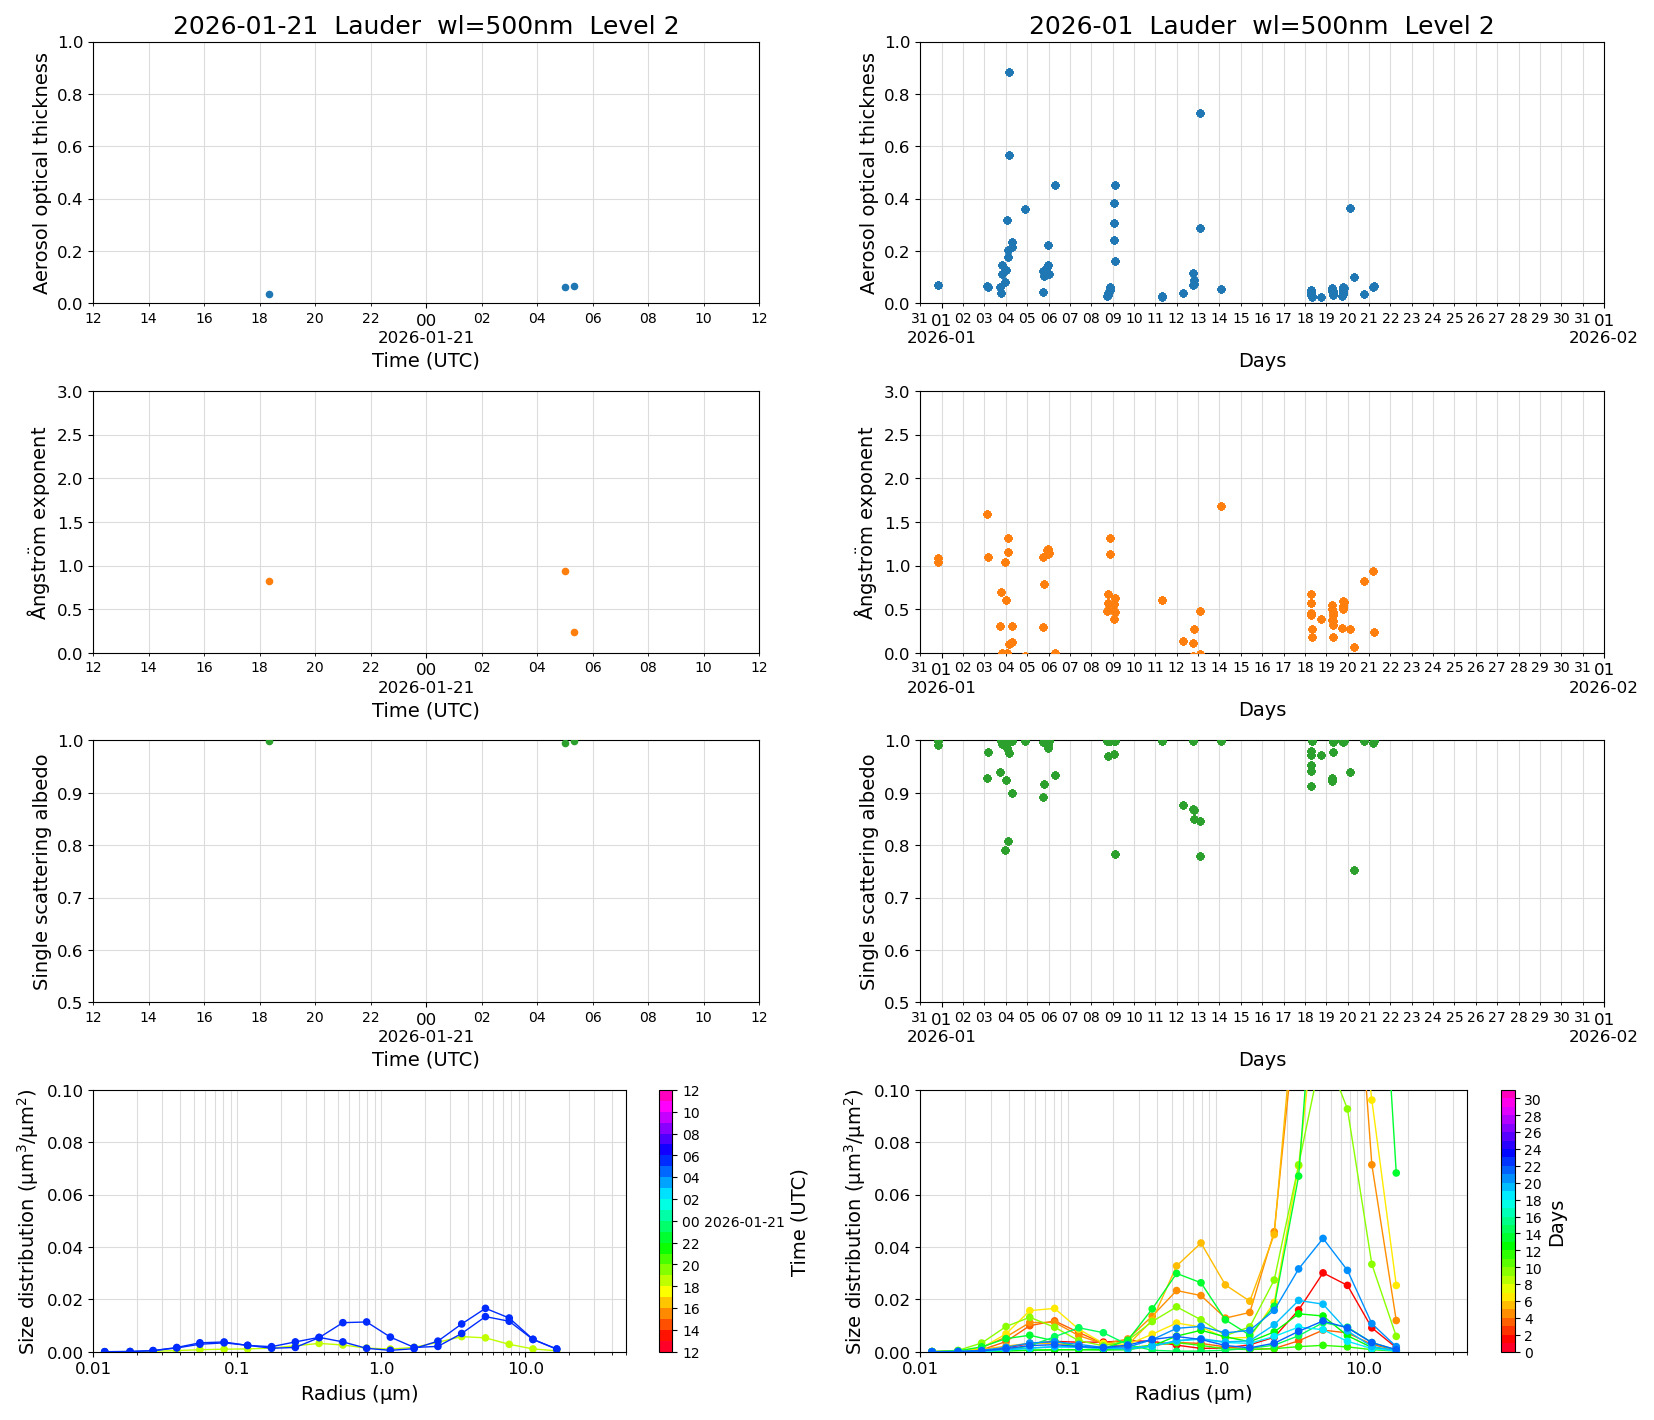Click daily Aerosol optical thickness y-axis label
The height and width of the screenshot is (1420, 1654).
[x=41, y=173]
